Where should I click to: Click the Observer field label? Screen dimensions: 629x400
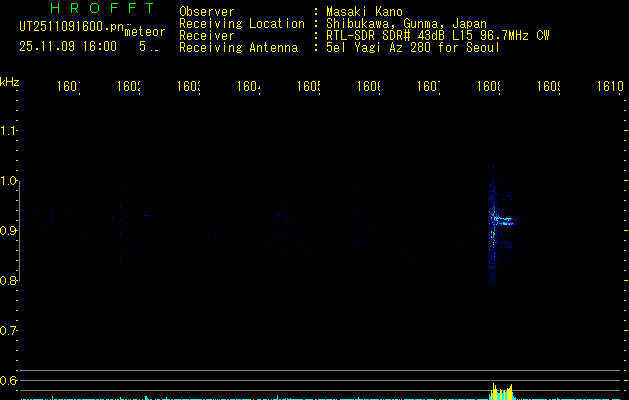pyautogui.click(x=207, y=11)
